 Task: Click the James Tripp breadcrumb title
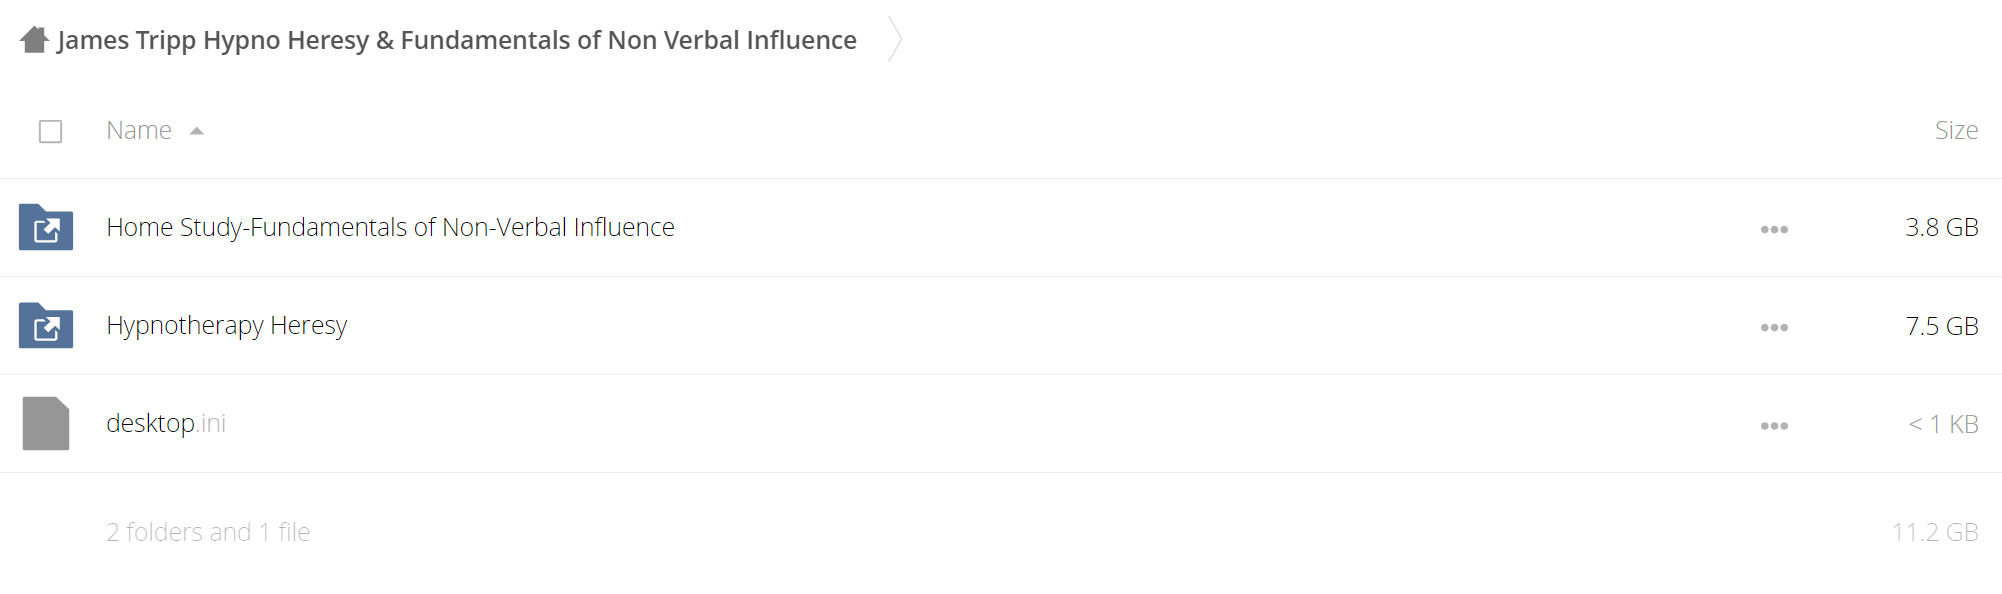click(x=457, y=40)
